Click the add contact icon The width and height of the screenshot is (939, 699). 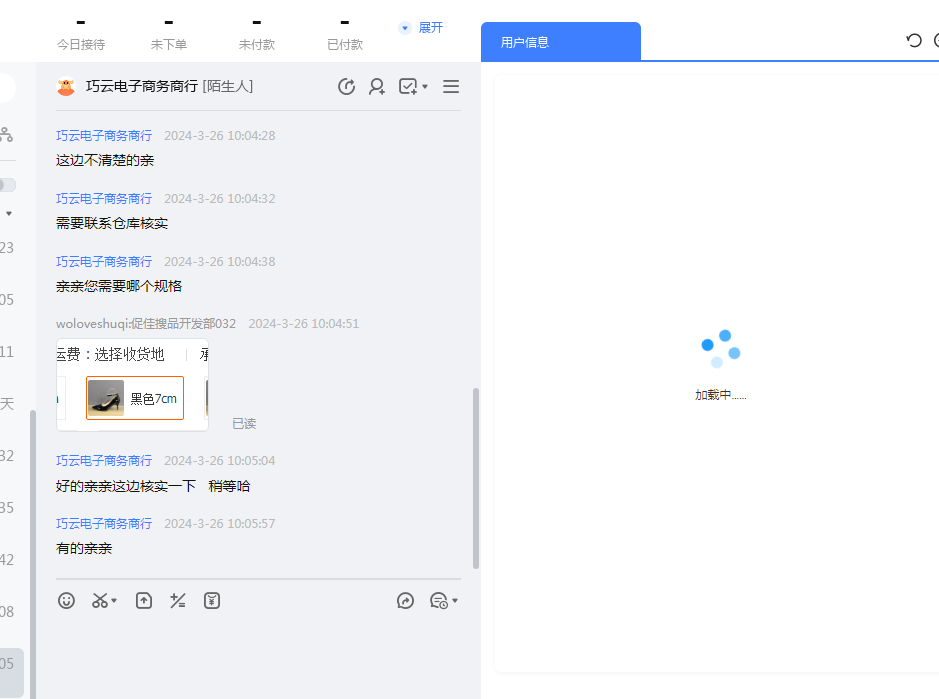tap(377, 87)
